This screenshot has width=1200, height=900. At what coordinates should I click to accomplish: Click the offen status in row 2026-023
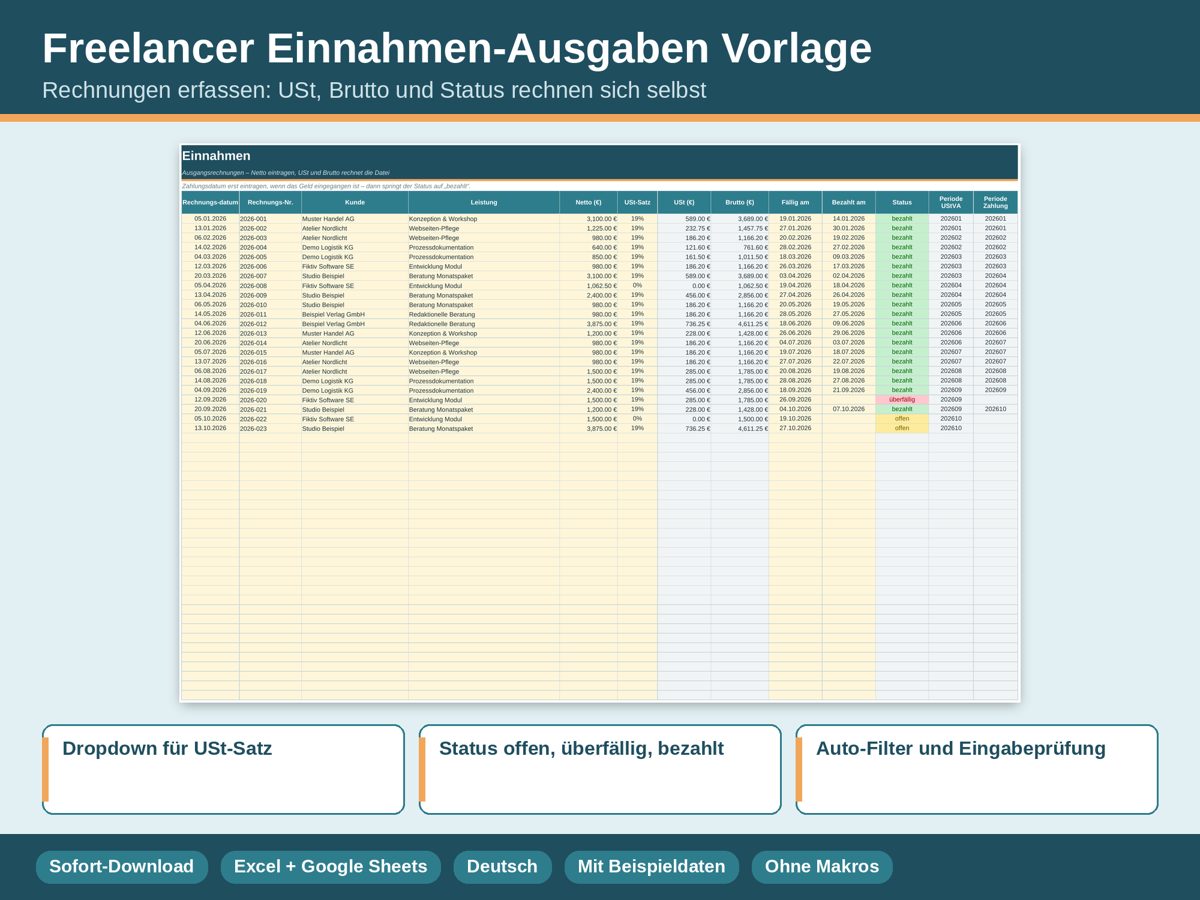coord(902,428)
